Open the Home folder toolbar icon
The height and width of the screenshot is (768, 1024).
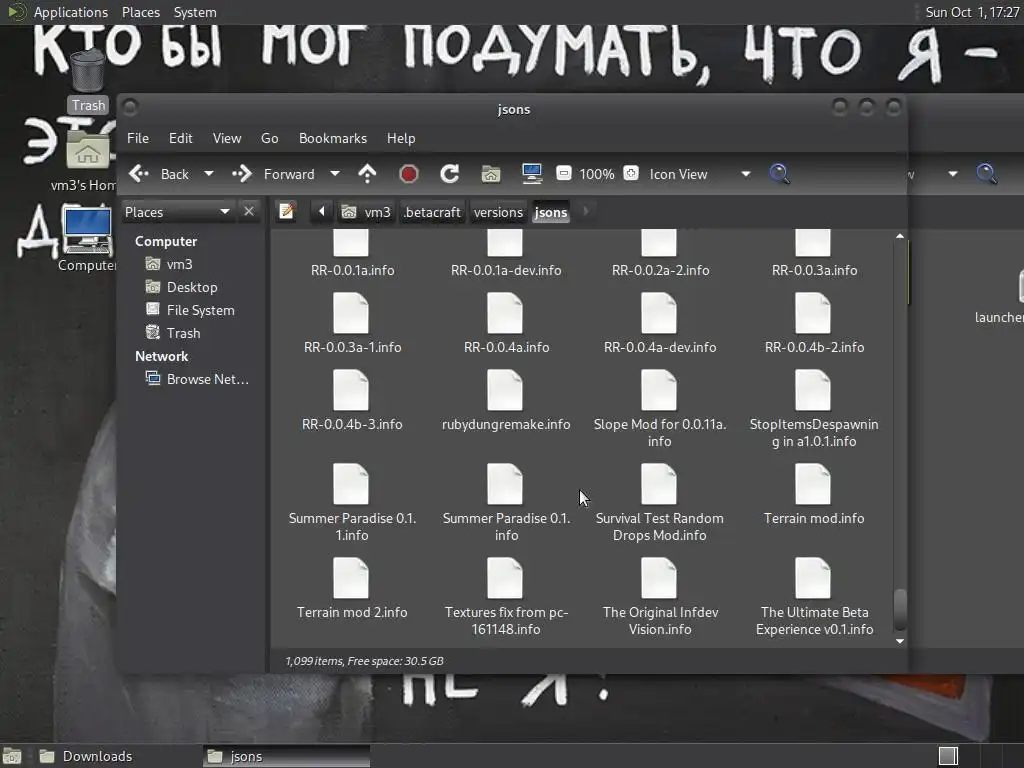point(490,174)
